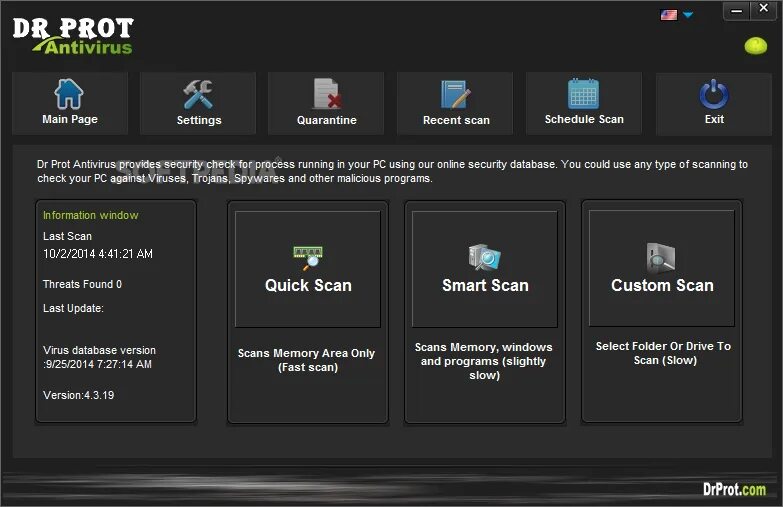Screen dimensions: 783x507
Task: Open Recent scan notebook icon
Action: pyautogui.click(x=455, y=94)
